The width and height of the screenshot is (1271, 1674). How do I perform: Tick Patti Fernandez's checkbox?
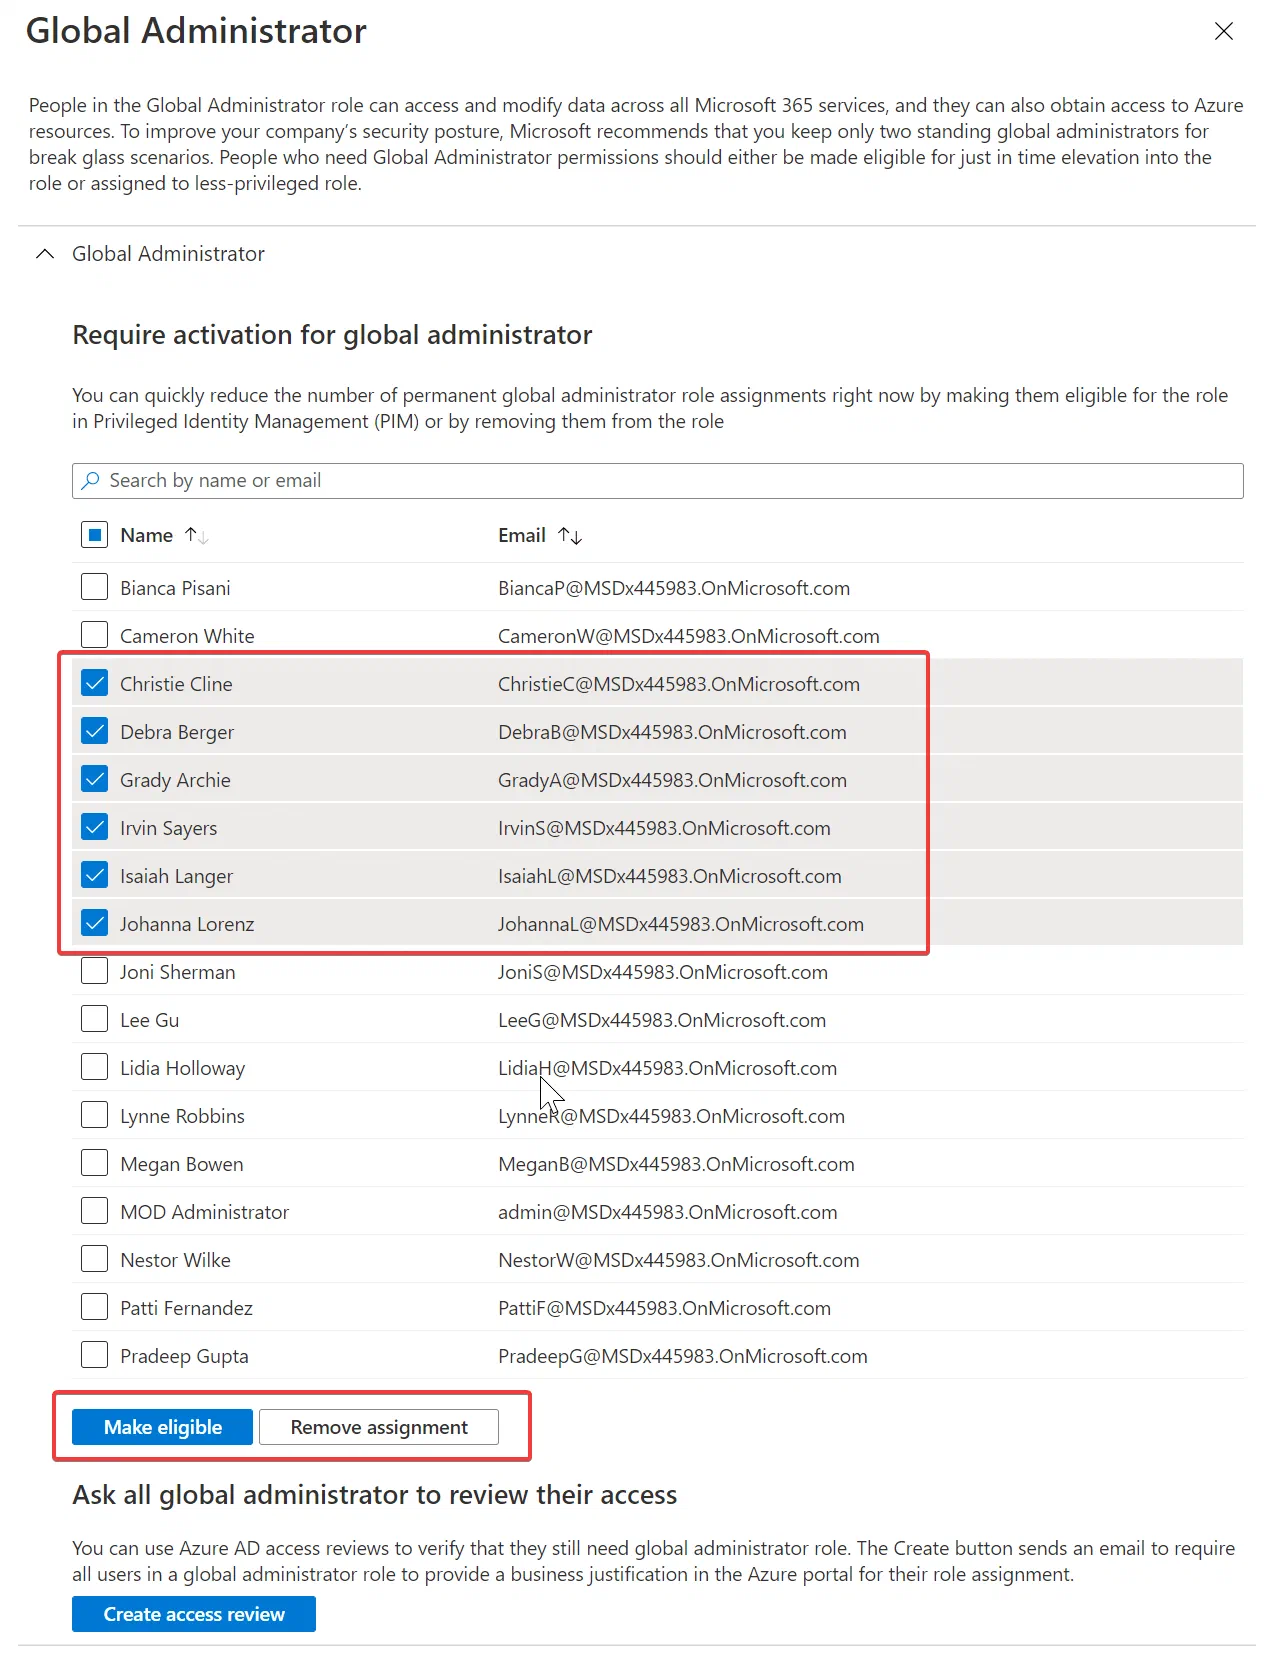pyautogui.click(x=94, y=1307)
